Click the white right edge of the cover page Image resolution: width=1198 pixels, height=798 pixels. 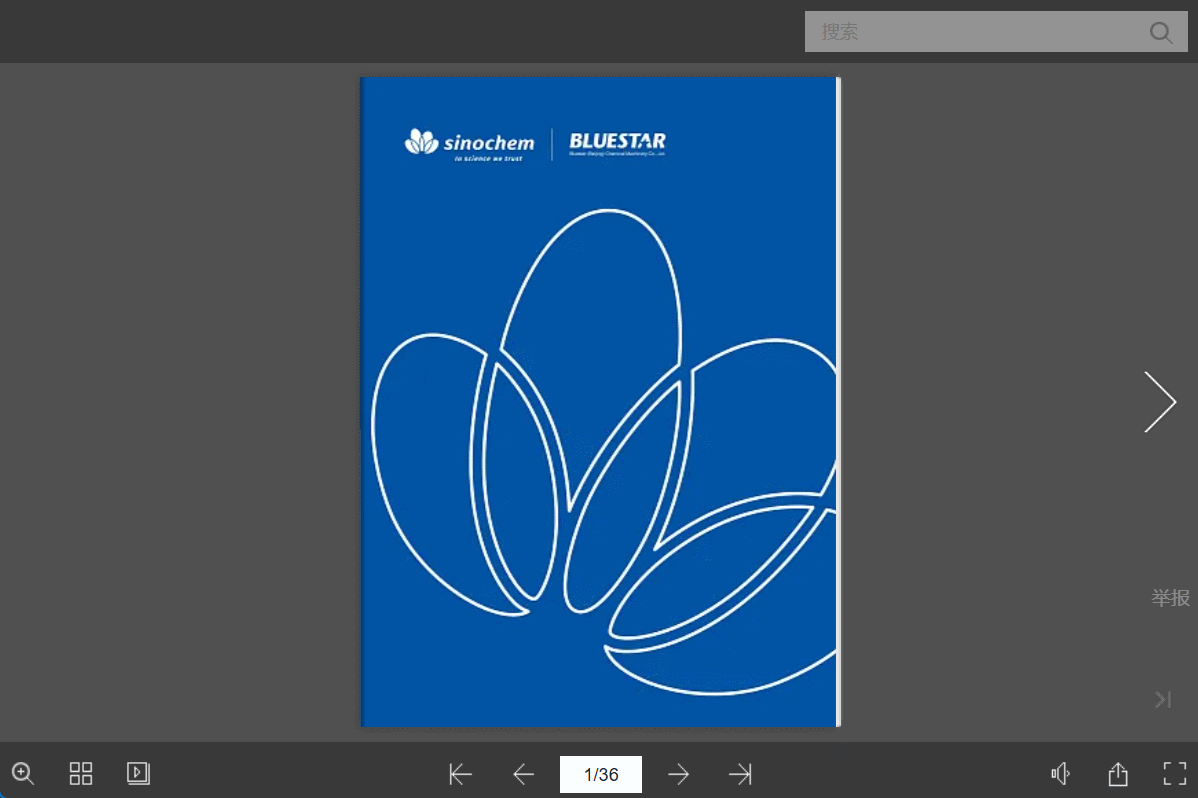pos(838,400)
